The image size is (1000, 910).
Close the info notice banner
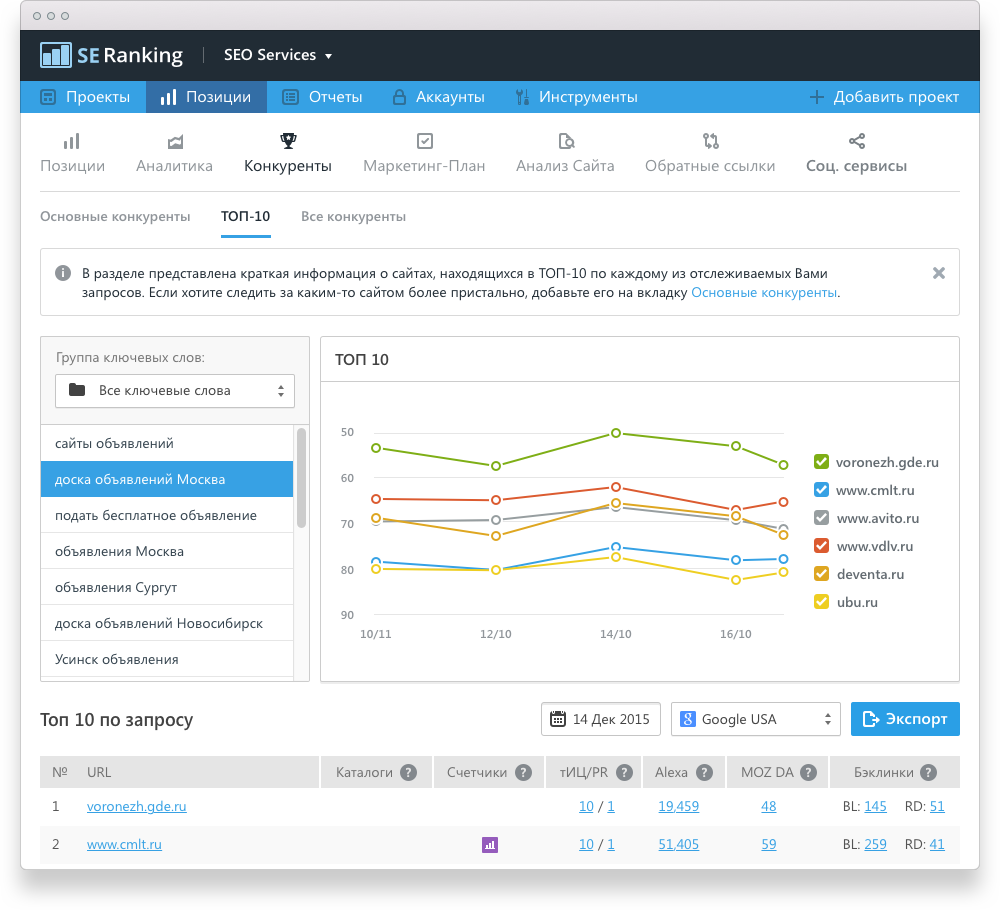pos(939,273)
